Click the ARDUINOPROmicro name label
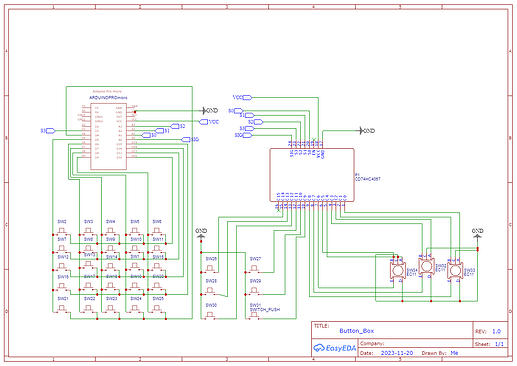517x366 pixels. (108, 98)
